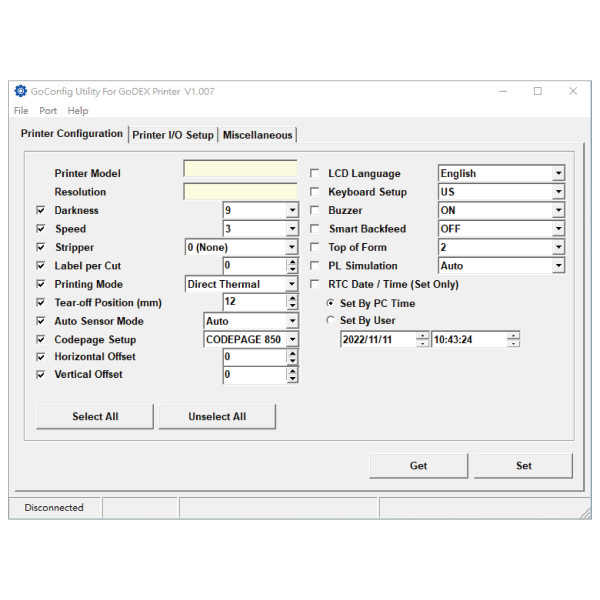This screenshot has width=600, height=600.
Task: Uncheck the Darkness checkbox
Action: pyautogui.click(x=40, y=210)
